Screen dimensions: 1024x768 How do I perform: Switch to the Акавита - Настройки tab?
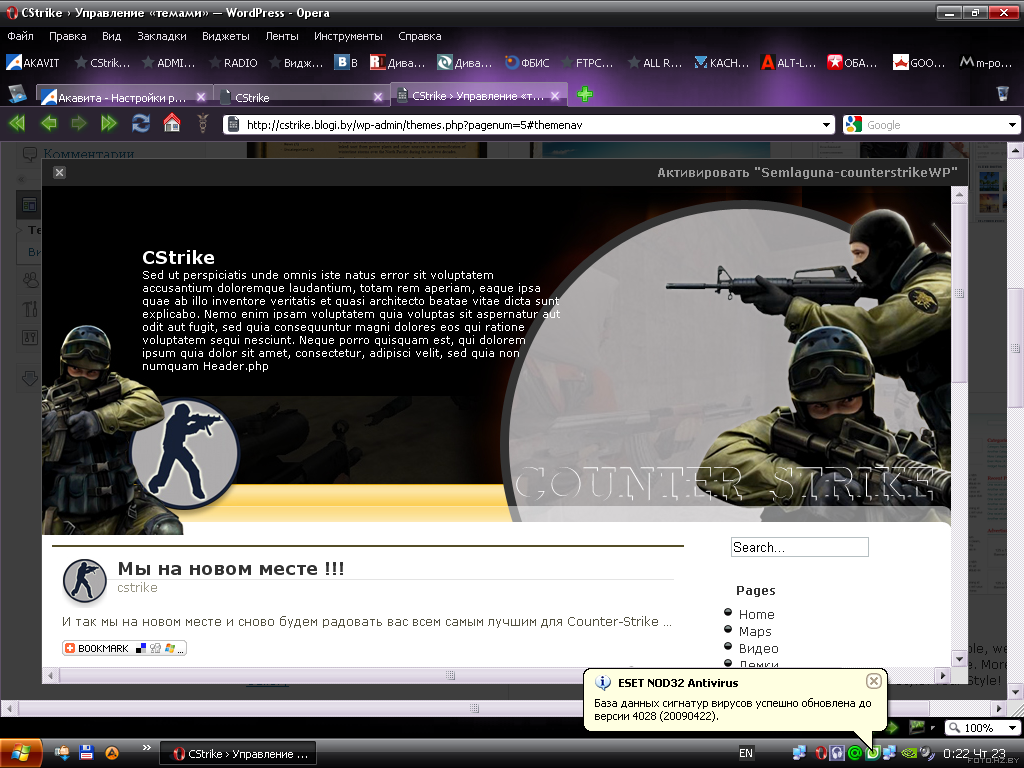(x=123, y=97)
